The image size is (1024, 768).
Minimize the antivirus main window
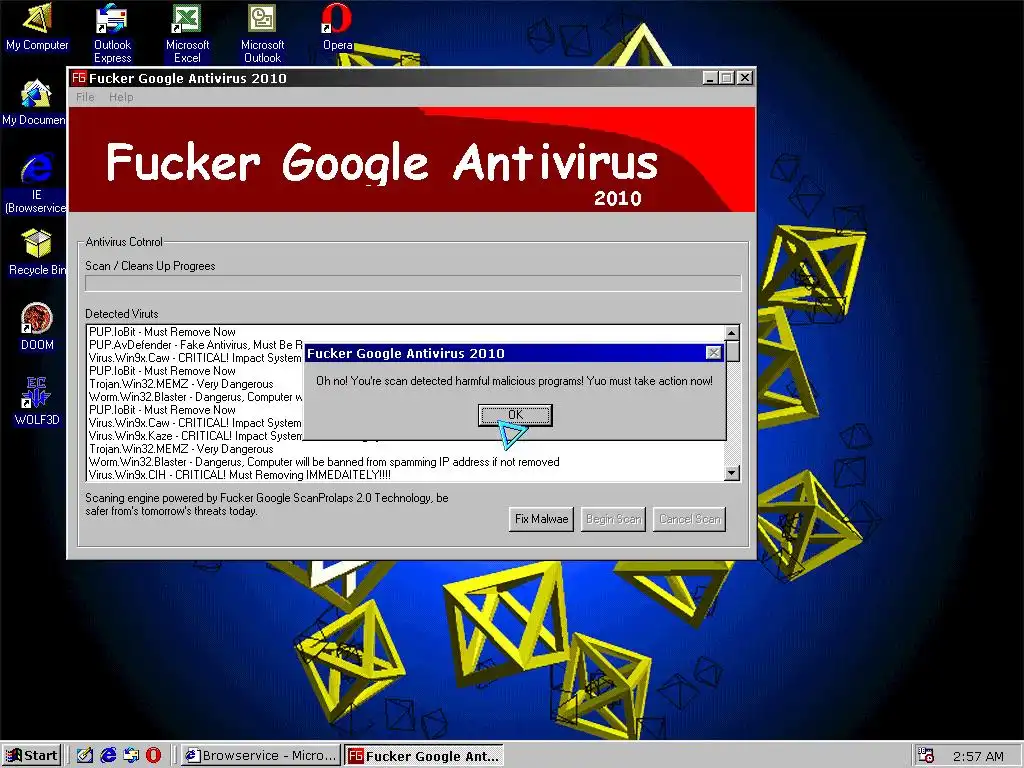point(711,78)
